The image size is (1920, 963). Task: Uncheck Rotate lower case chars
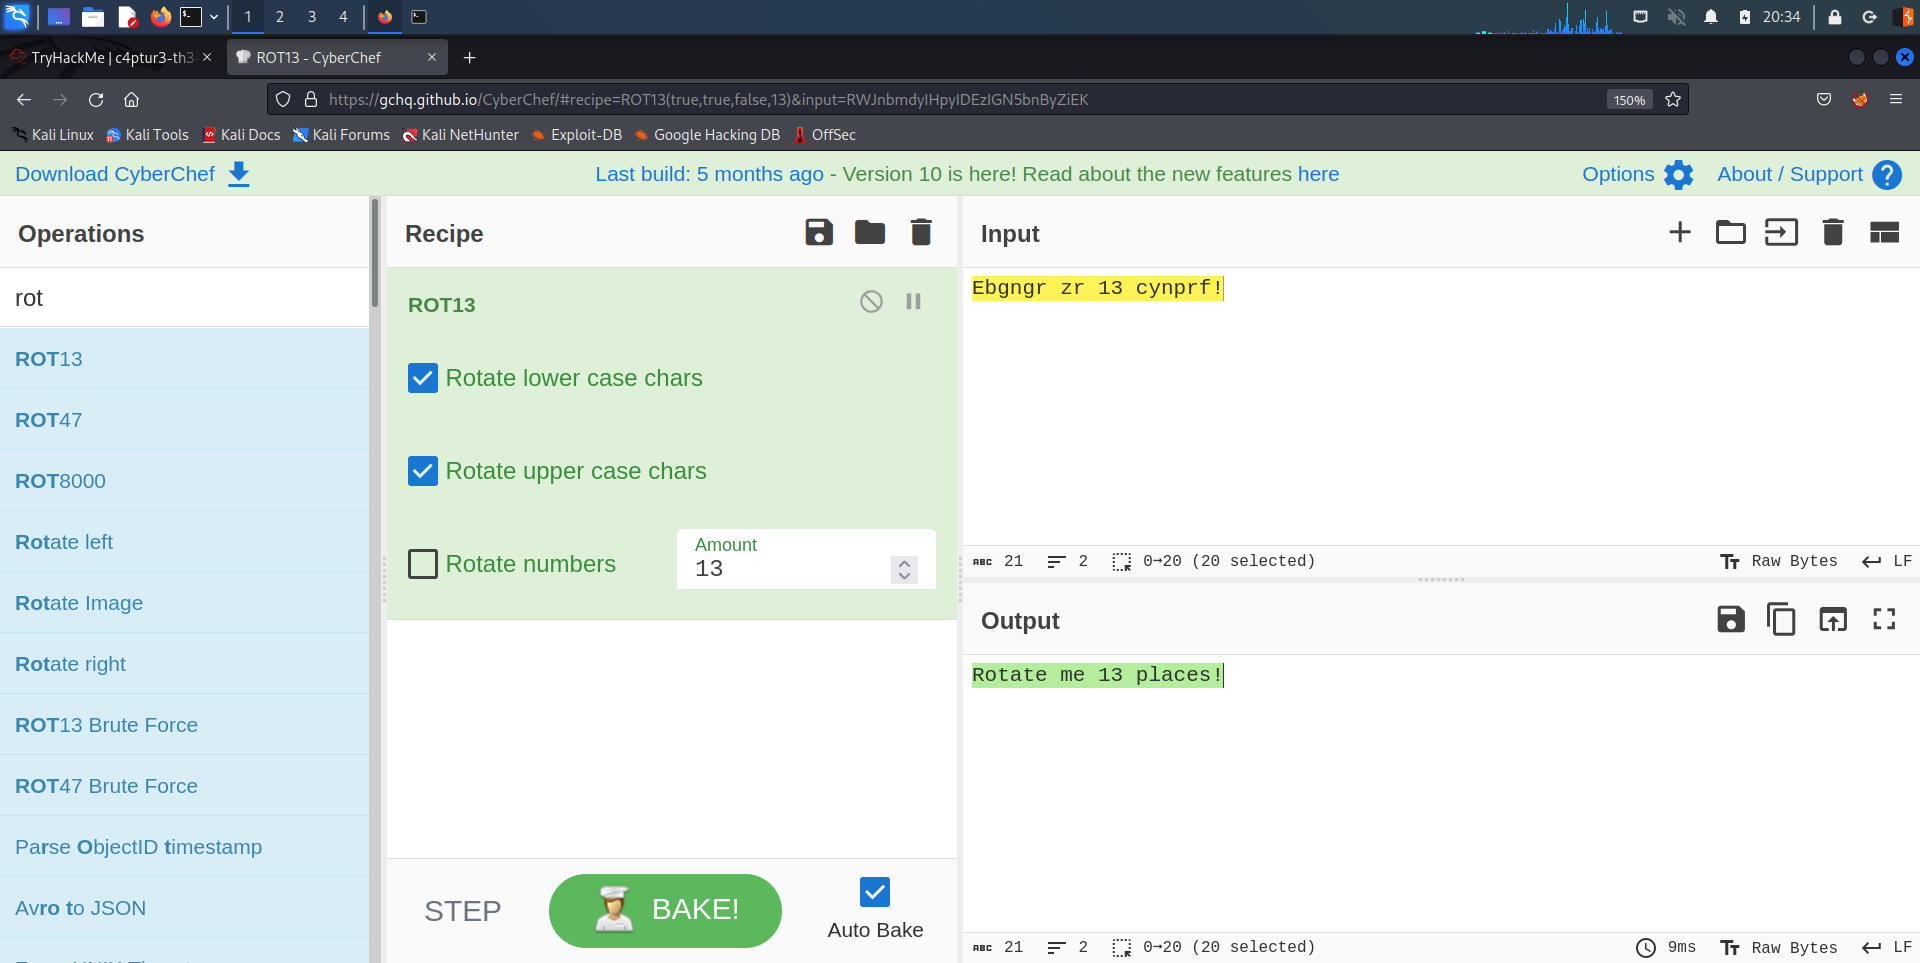[423, 378]
